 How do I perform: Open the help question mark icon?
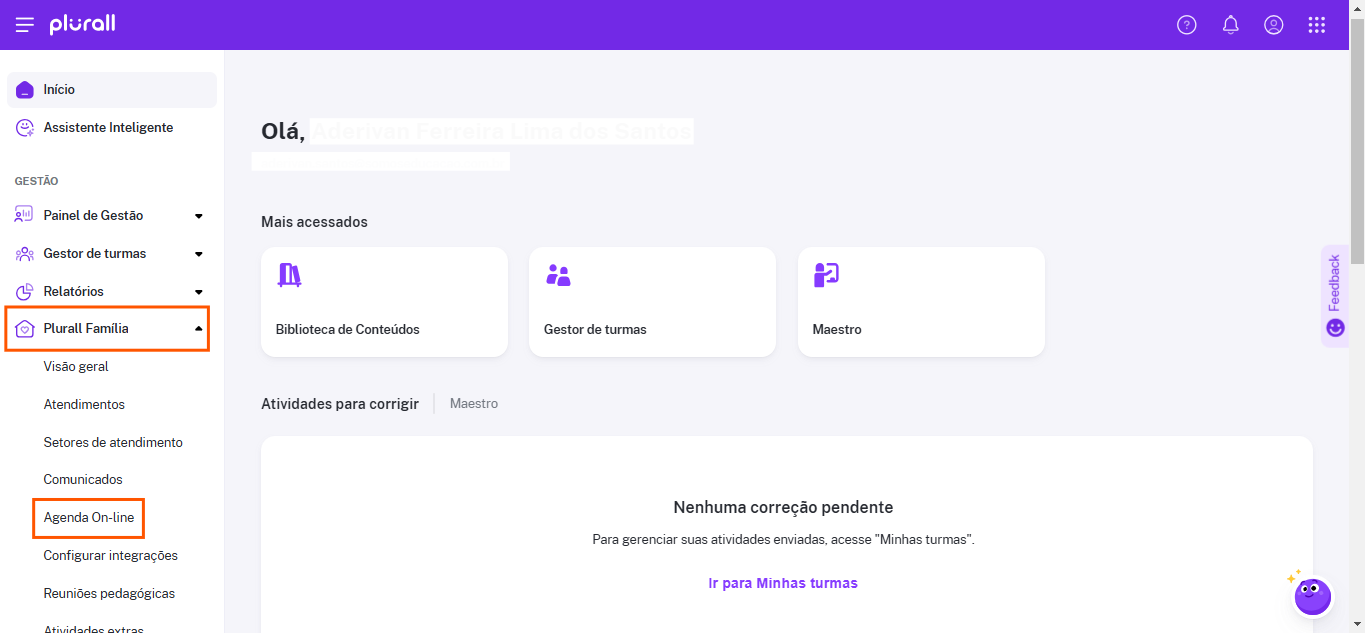(x=1187, y=25)
